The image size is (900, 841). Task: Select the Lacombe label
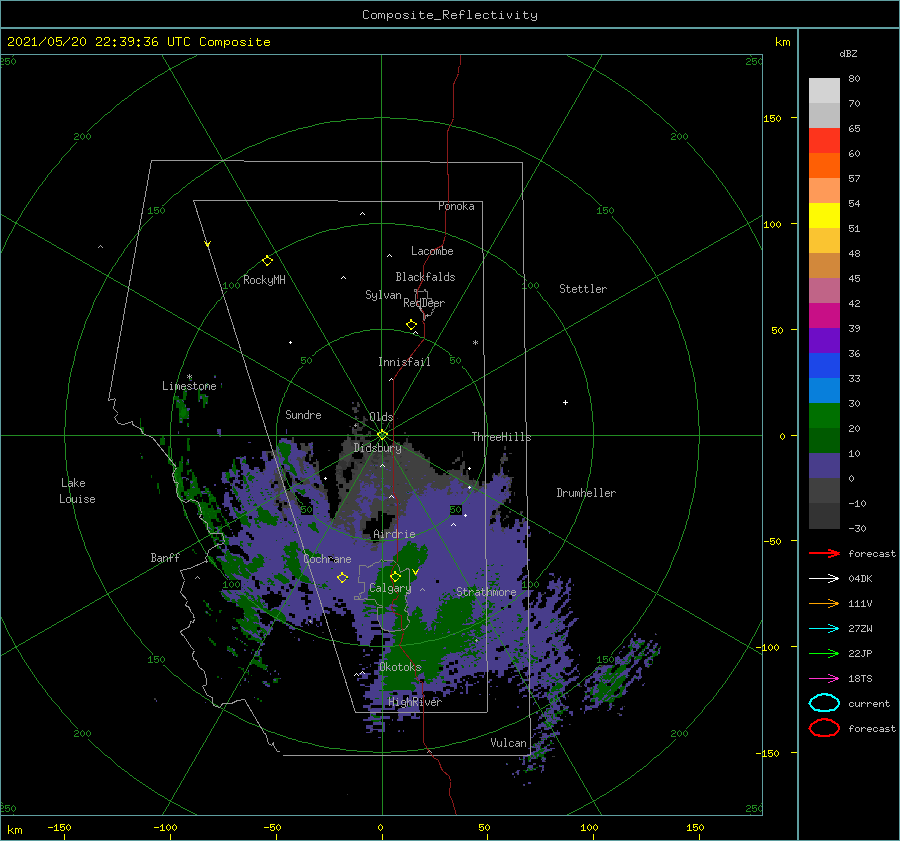432,251
